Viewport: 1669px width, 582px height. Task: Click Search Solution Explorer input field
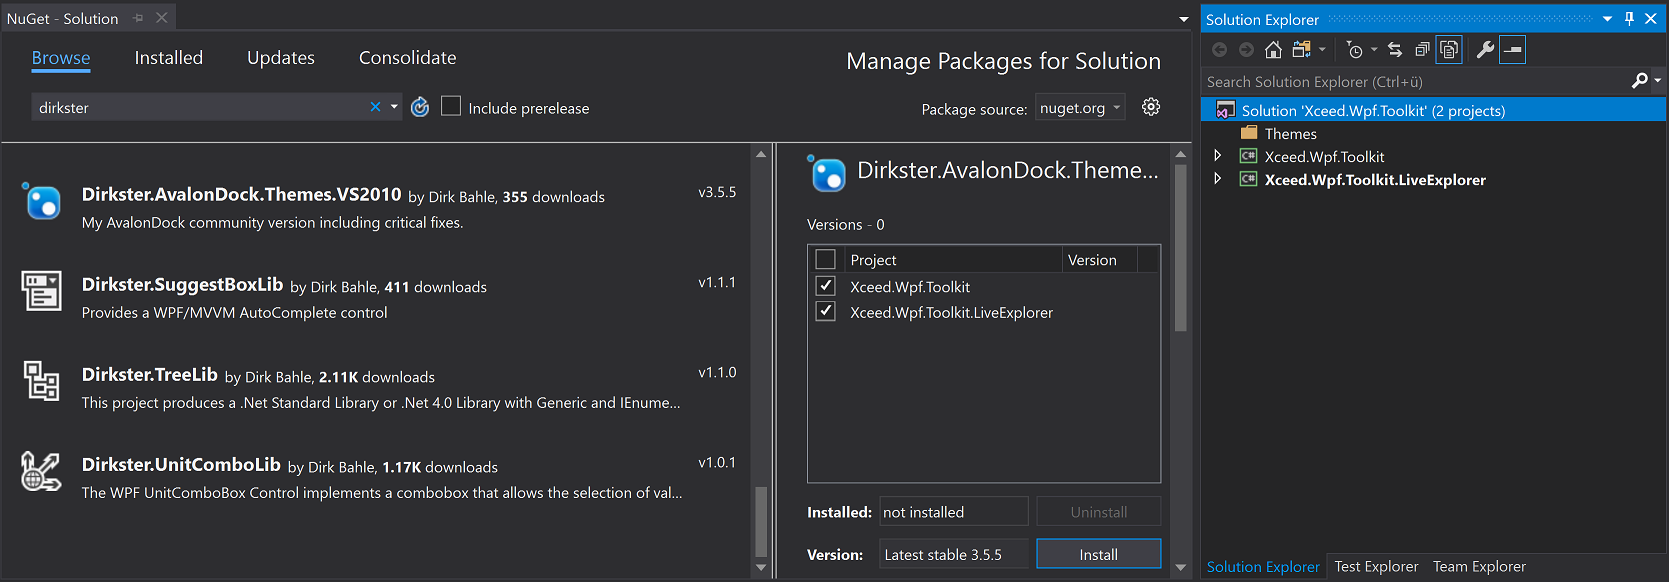(1415, 81)
